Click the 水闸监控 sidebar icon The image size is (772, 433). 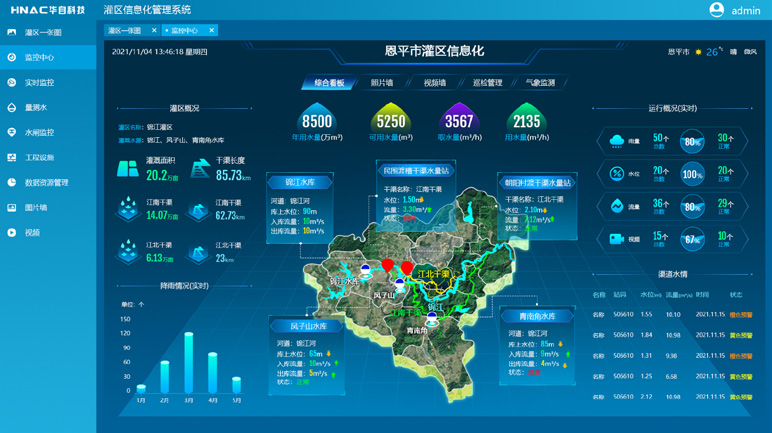(x=12, y=133)
